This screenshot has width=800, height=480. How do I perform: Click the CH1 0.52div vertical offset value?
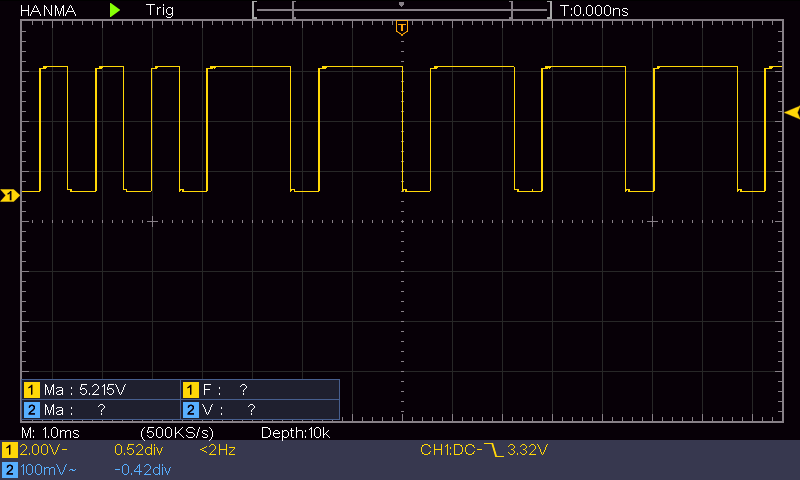point(141,451)
